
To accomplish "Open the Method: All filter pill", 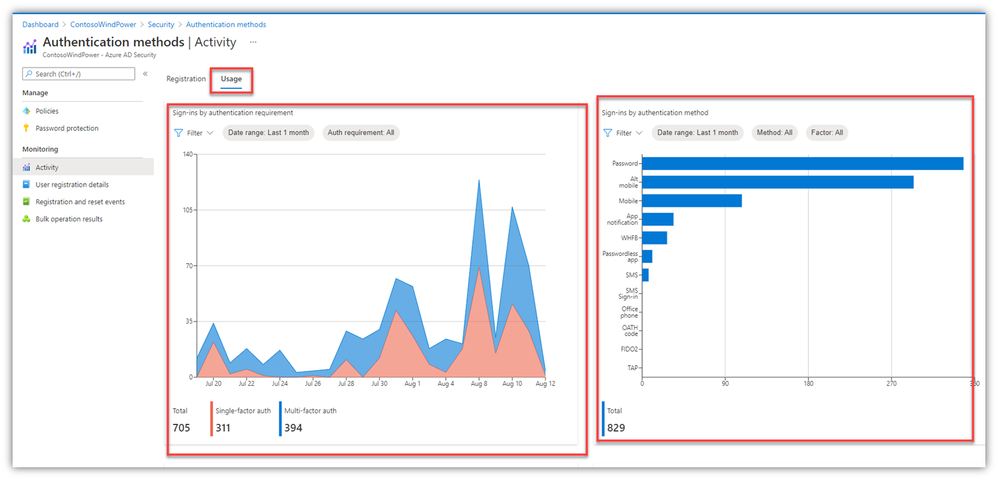I will [x=774, y=133].
